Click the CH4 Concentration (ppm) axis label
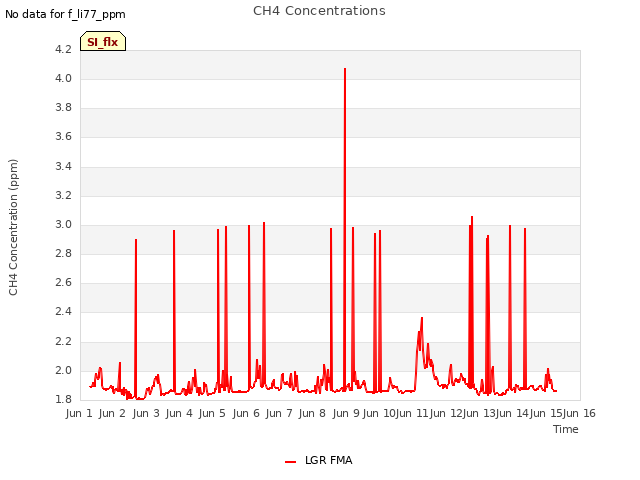The height and width of the screenshot is (480, 640). point(13,227)
